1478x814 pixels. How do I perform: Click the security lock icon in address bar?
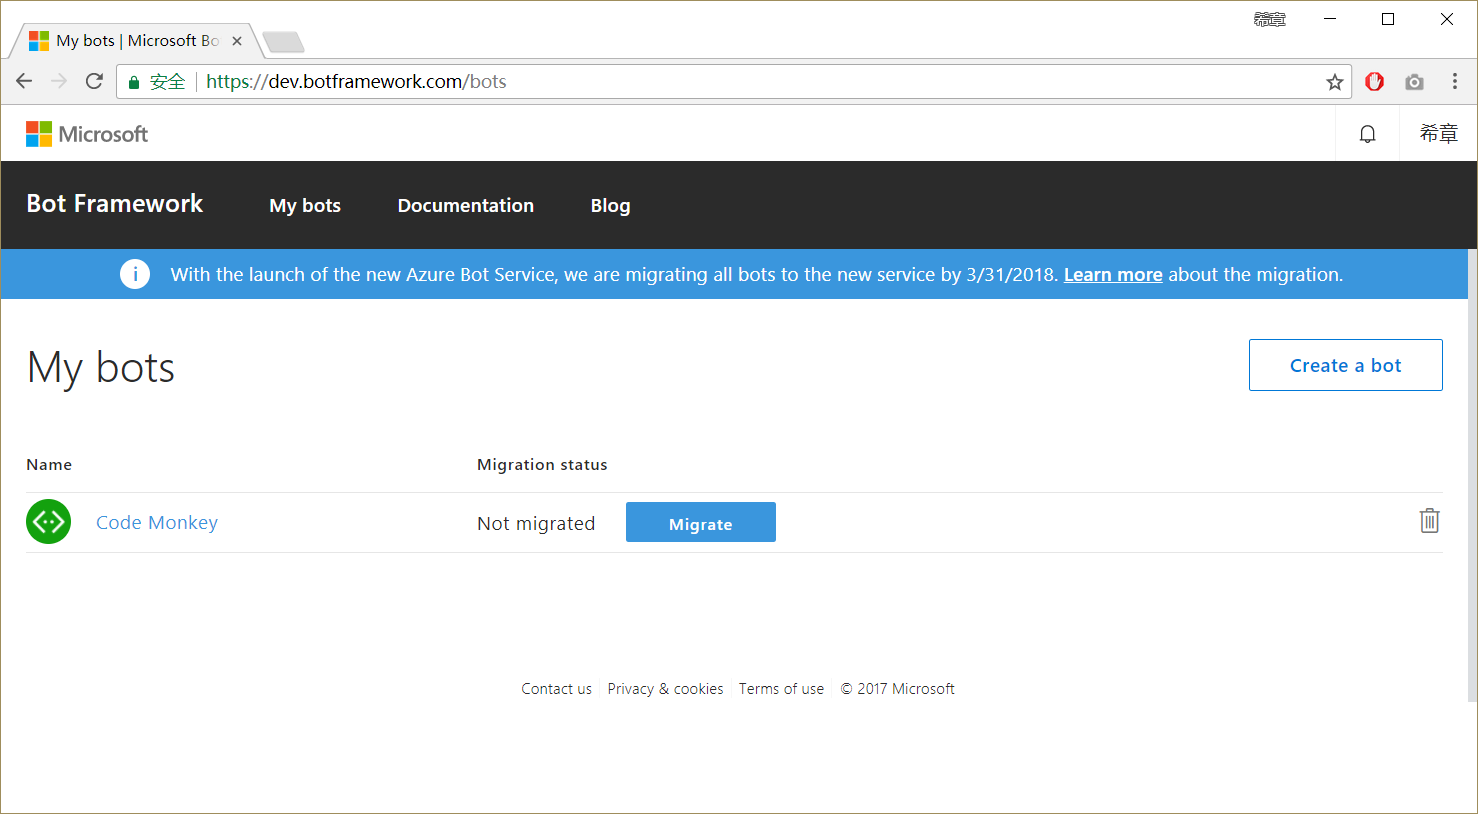134,81
